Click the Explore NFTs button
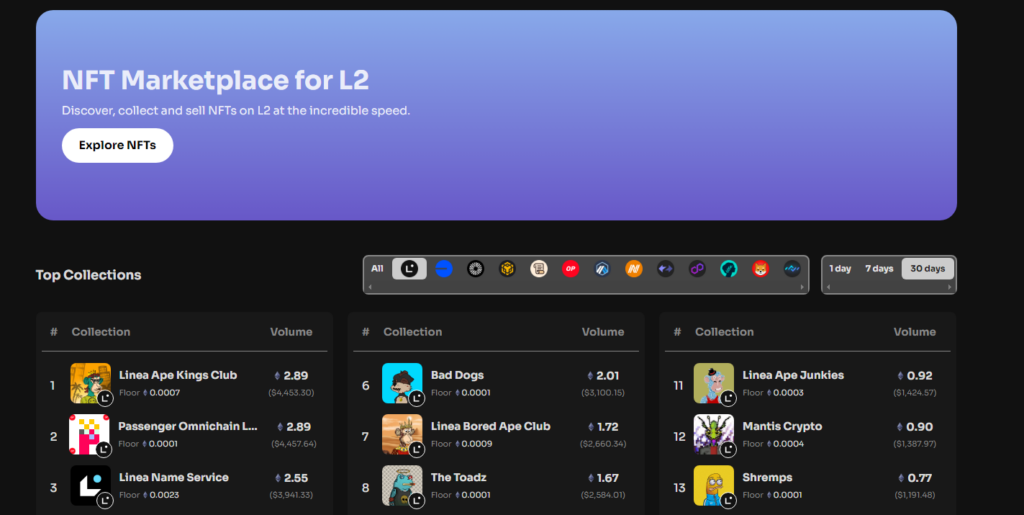This screenshot has width=1024, height=515. click(118, 145)
